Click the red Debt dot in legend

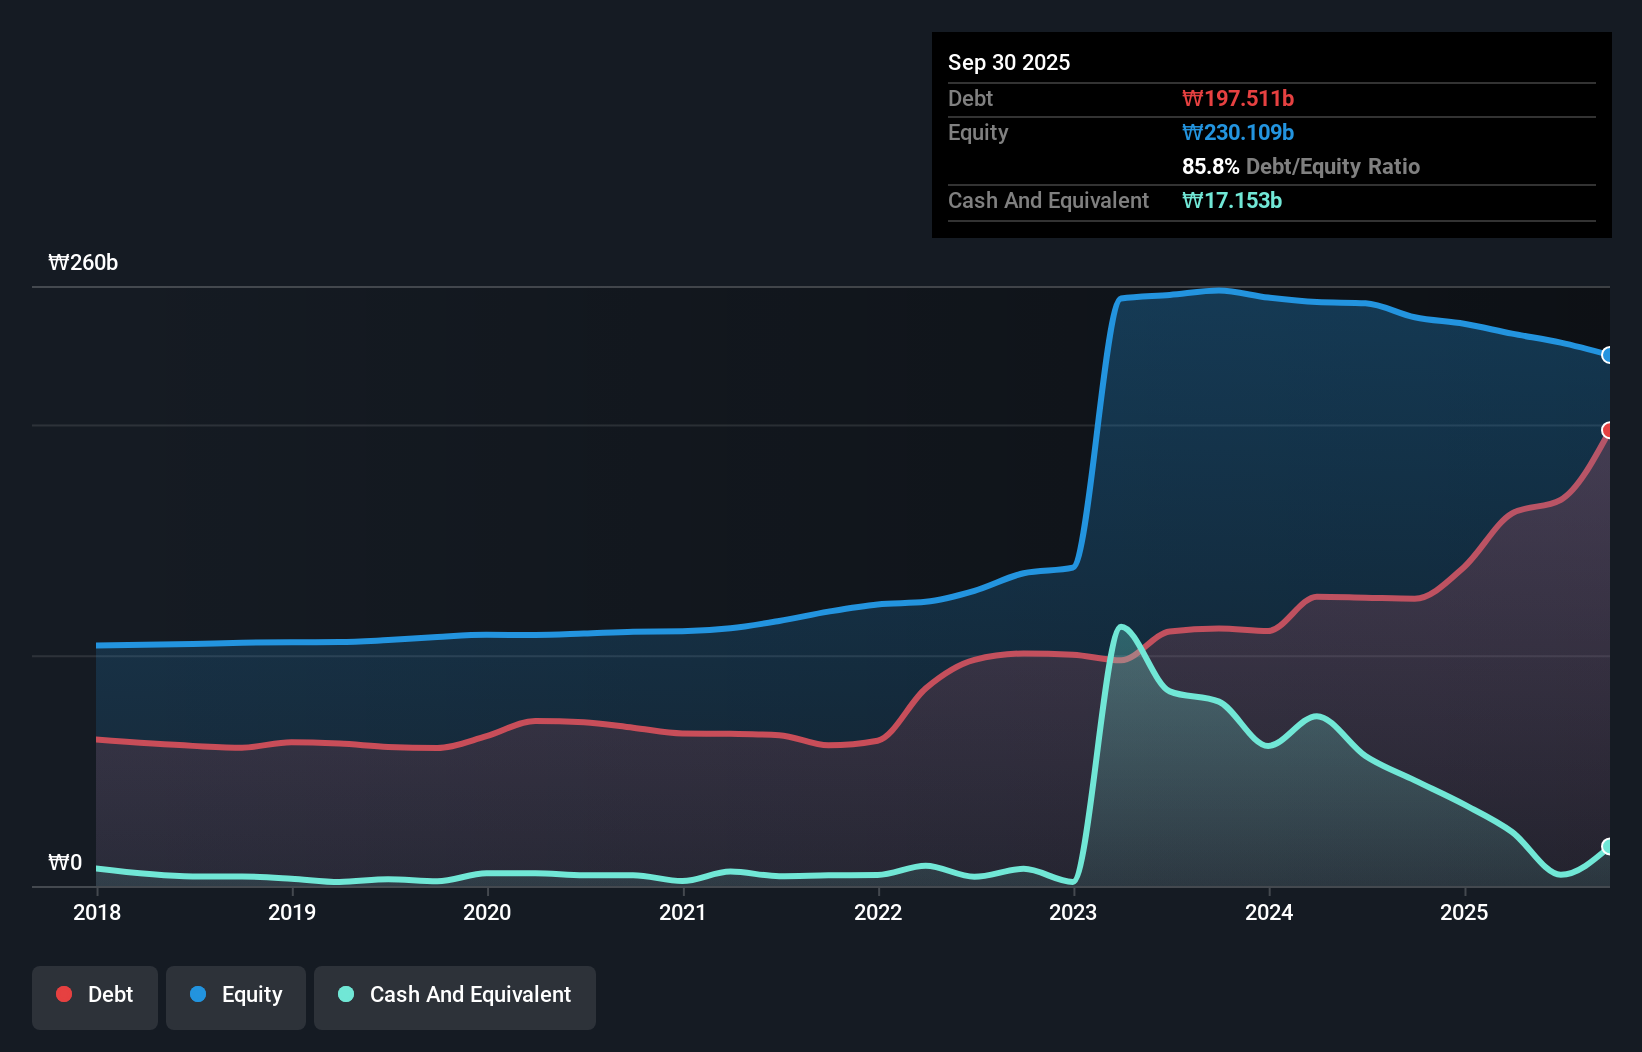click(64, 994)
